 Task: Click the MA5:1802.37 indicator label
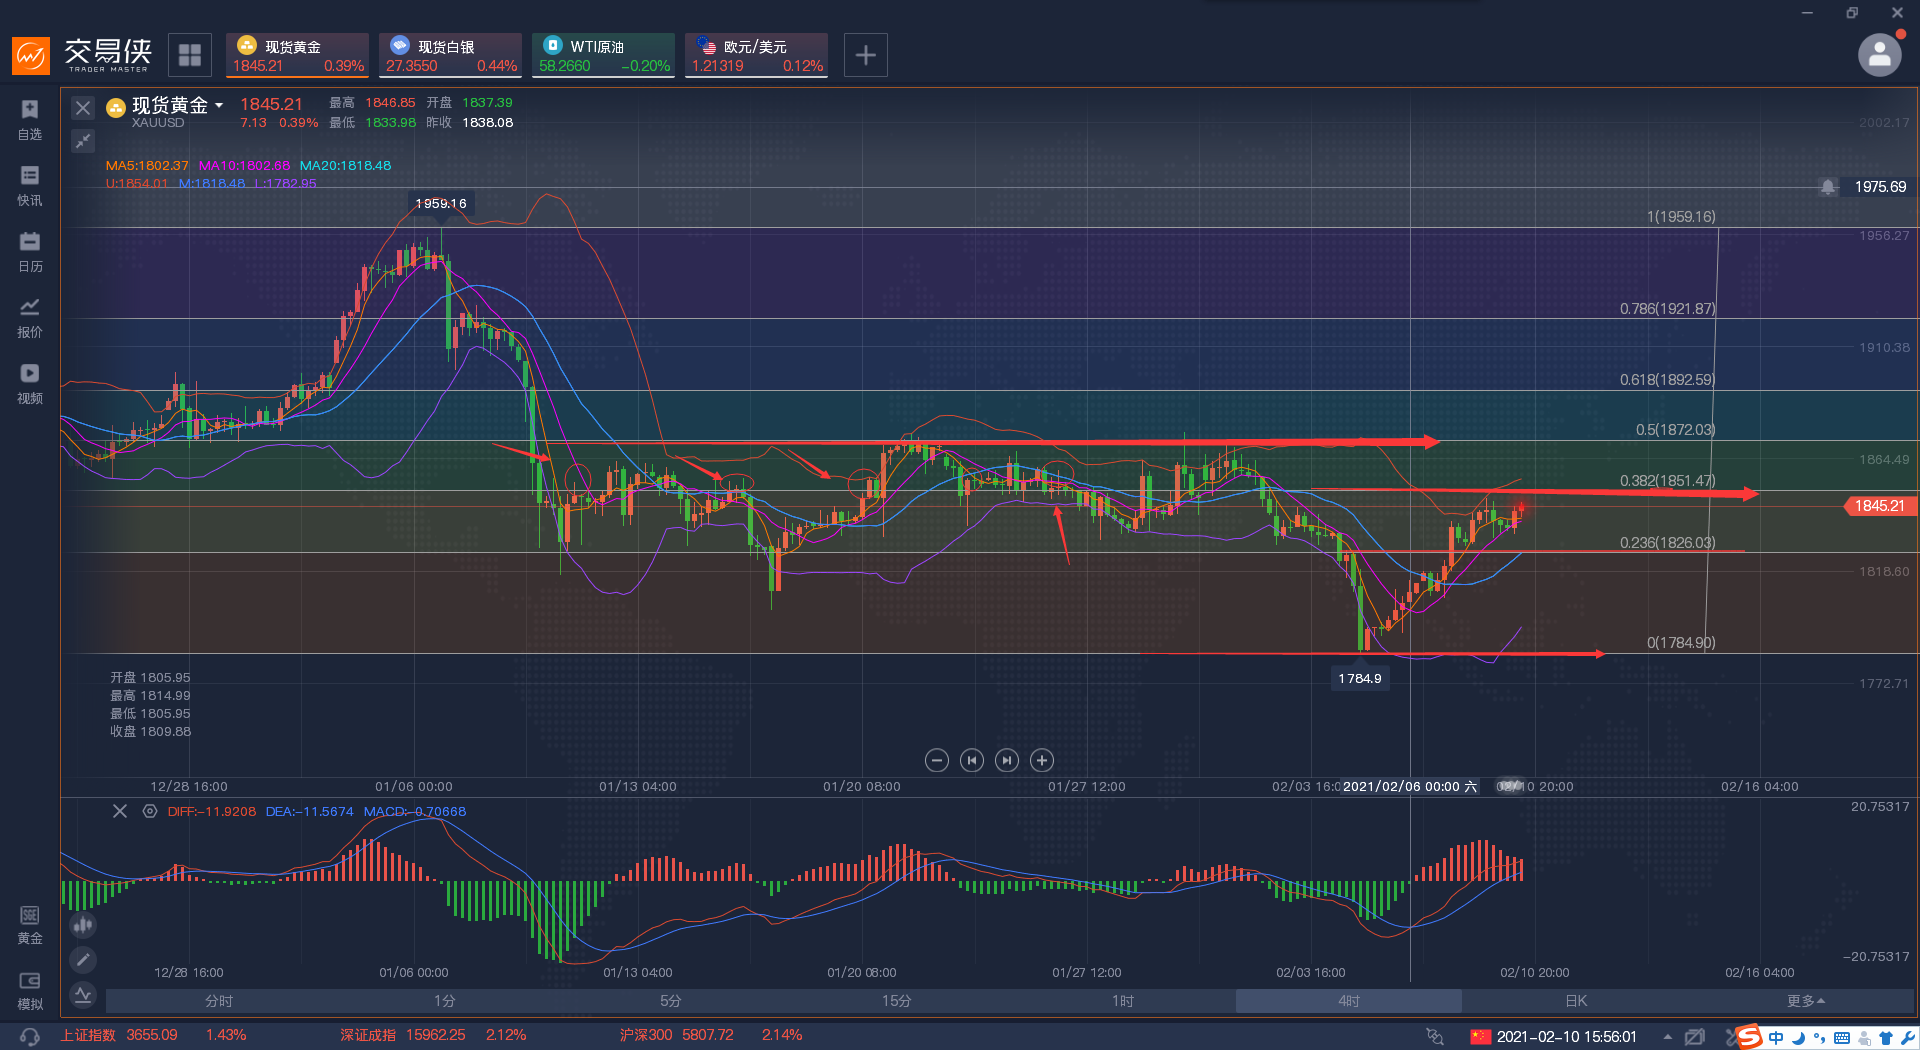click(147, 166)
